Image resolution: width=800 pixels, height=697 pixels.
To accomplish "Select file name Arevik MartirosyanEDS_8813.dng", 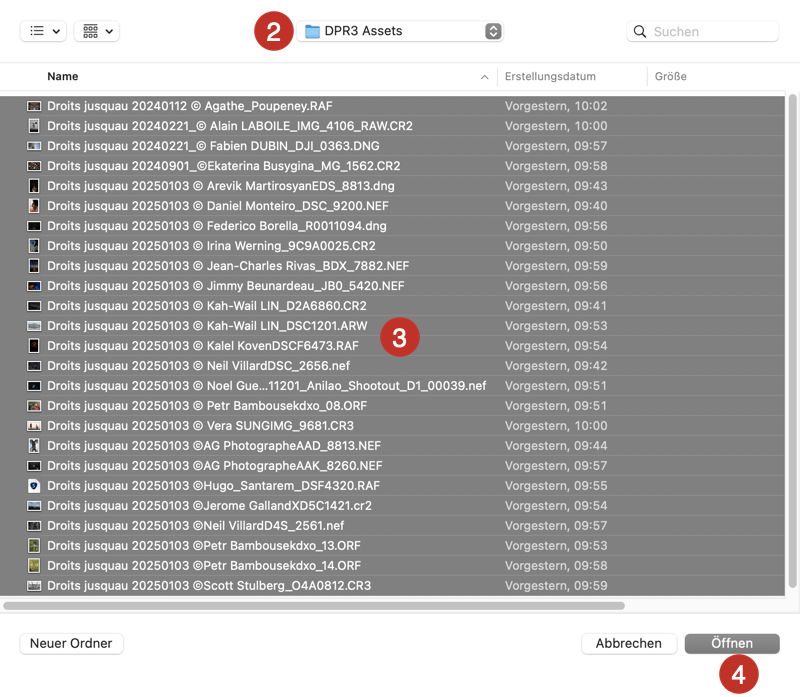I will 221,186.
